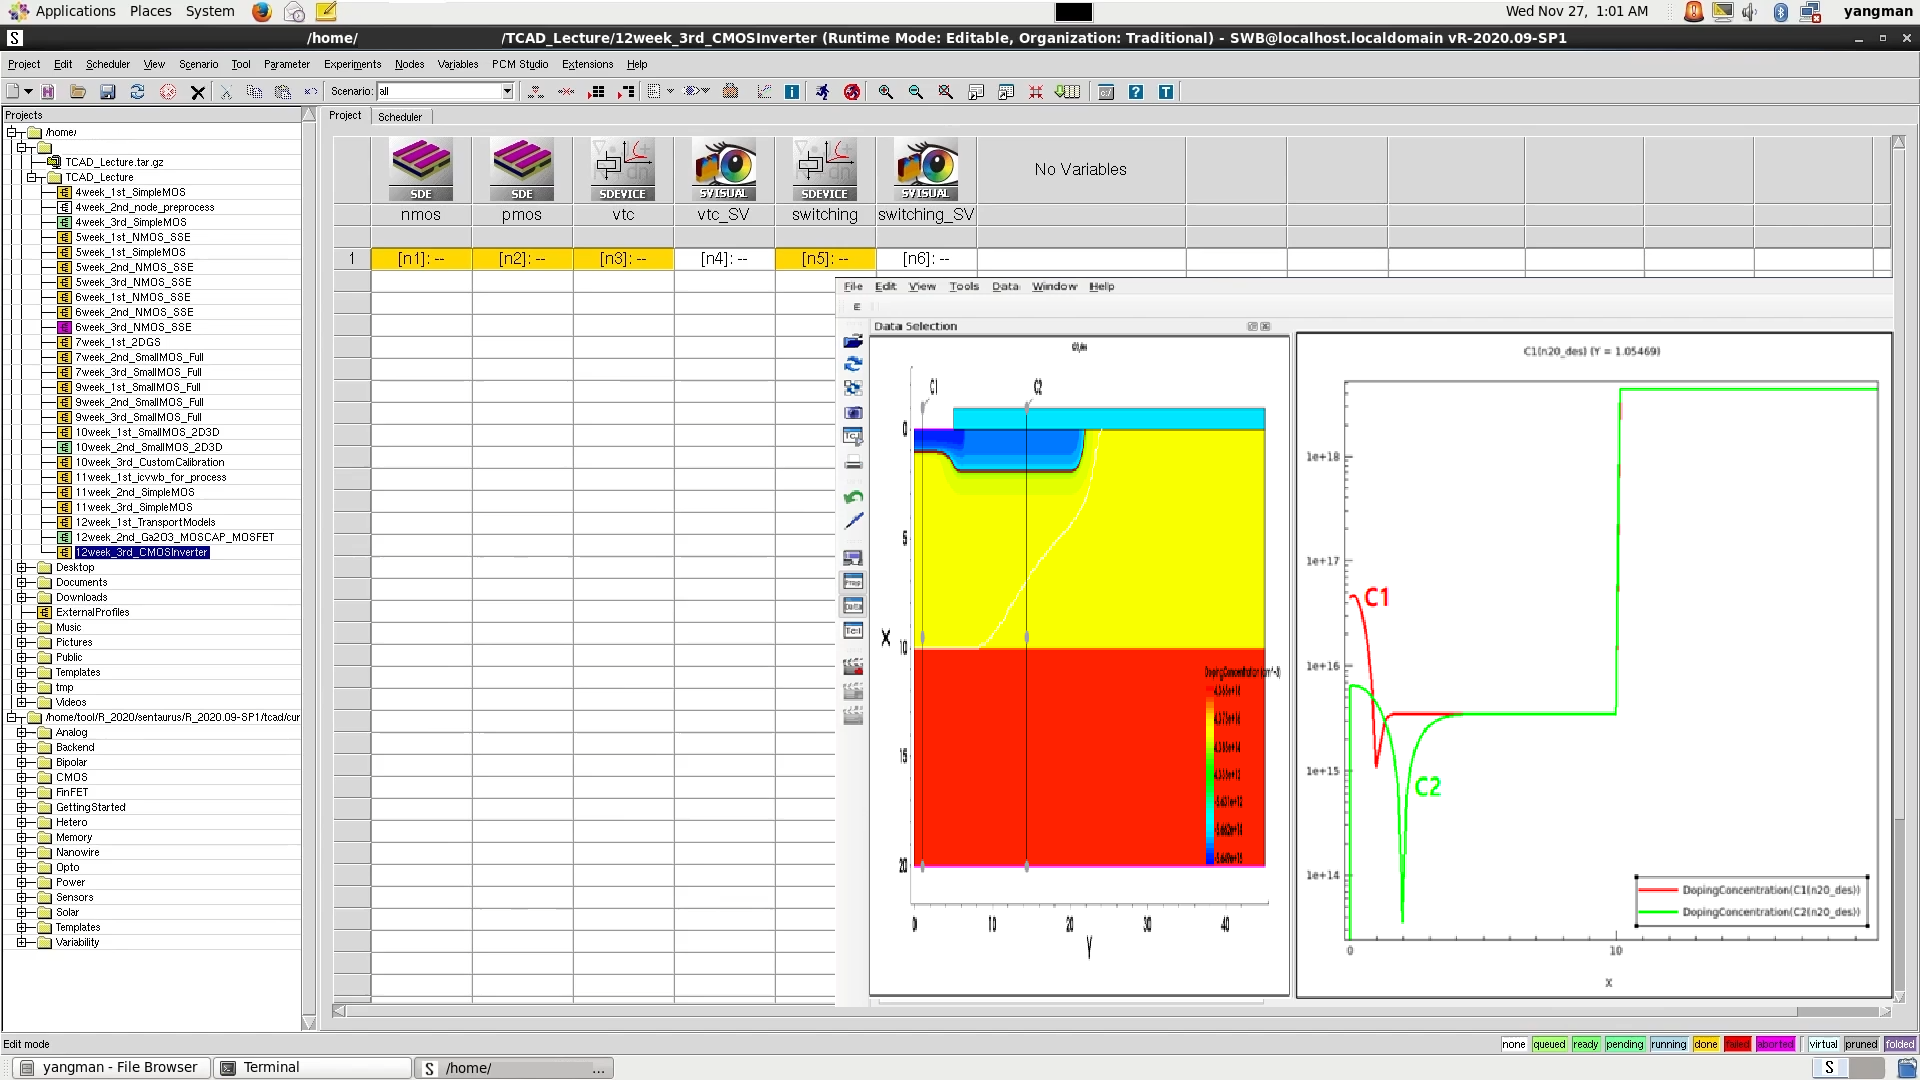
Task: Click node cell [n6] in experiment row
Action: tap(926, 258)
